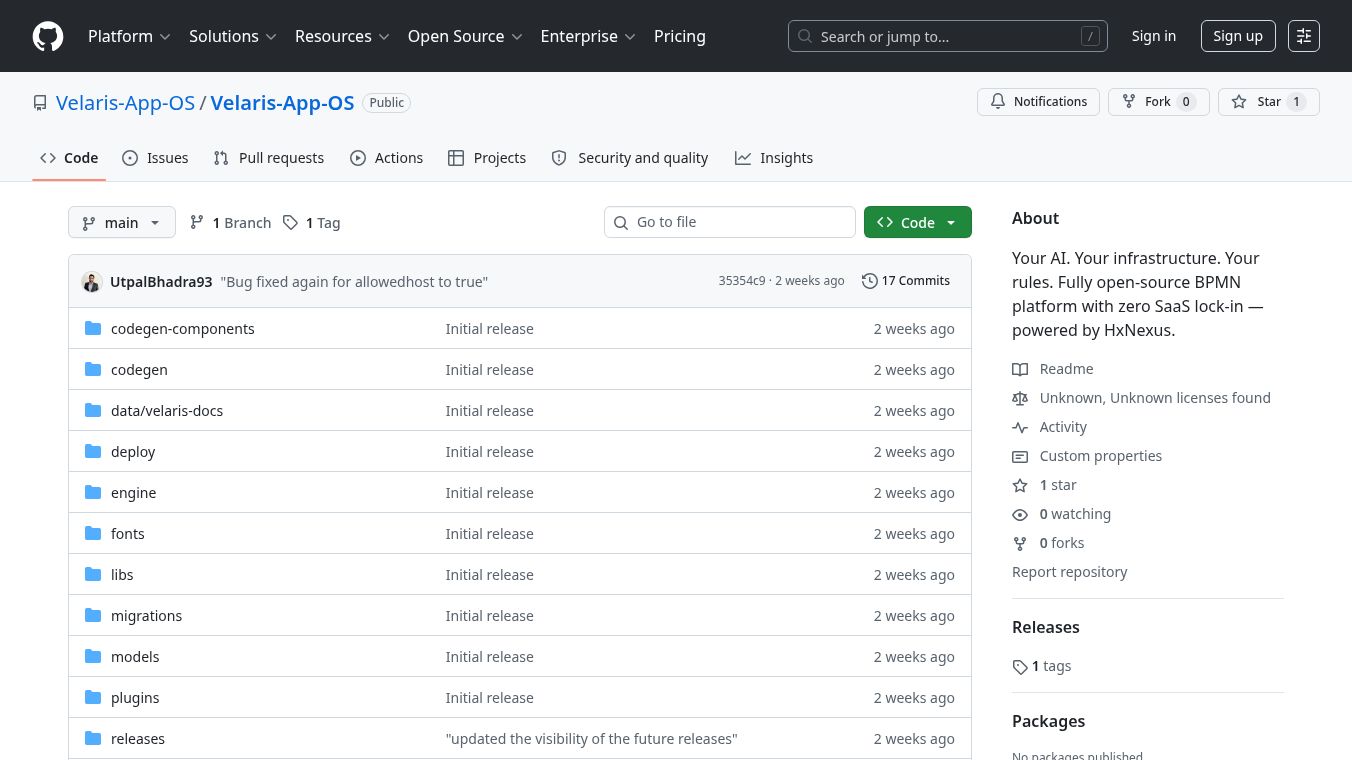Click the folder icon for plugins
The height and width of the screenshot is (760, 1352).
click(93, 697)
